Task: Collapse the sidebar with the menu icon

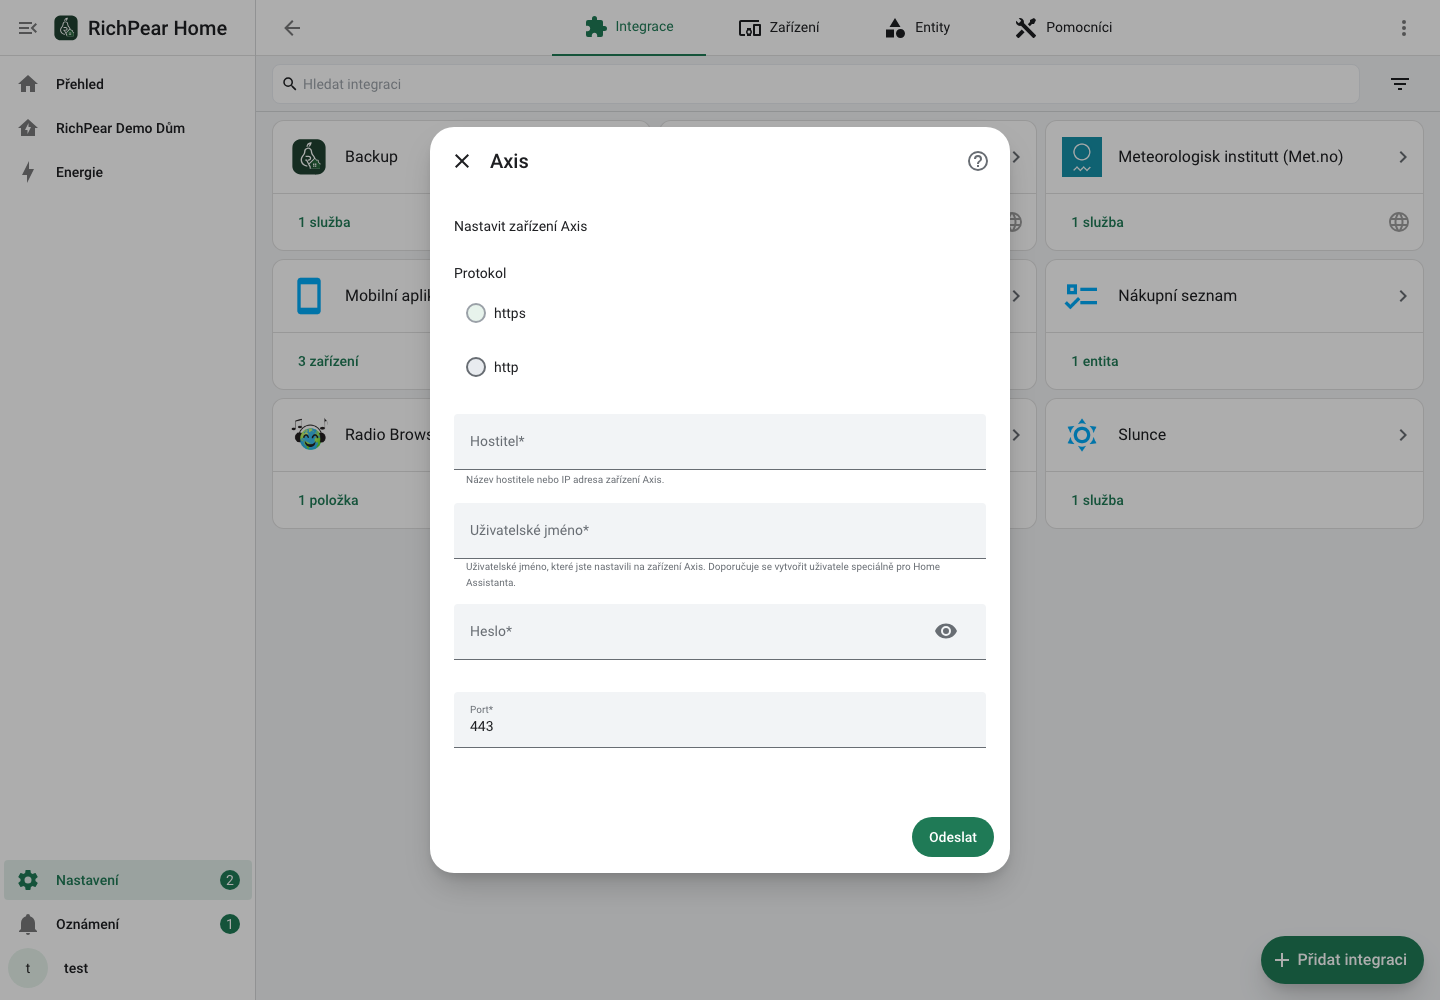Action: coord(28,28)
